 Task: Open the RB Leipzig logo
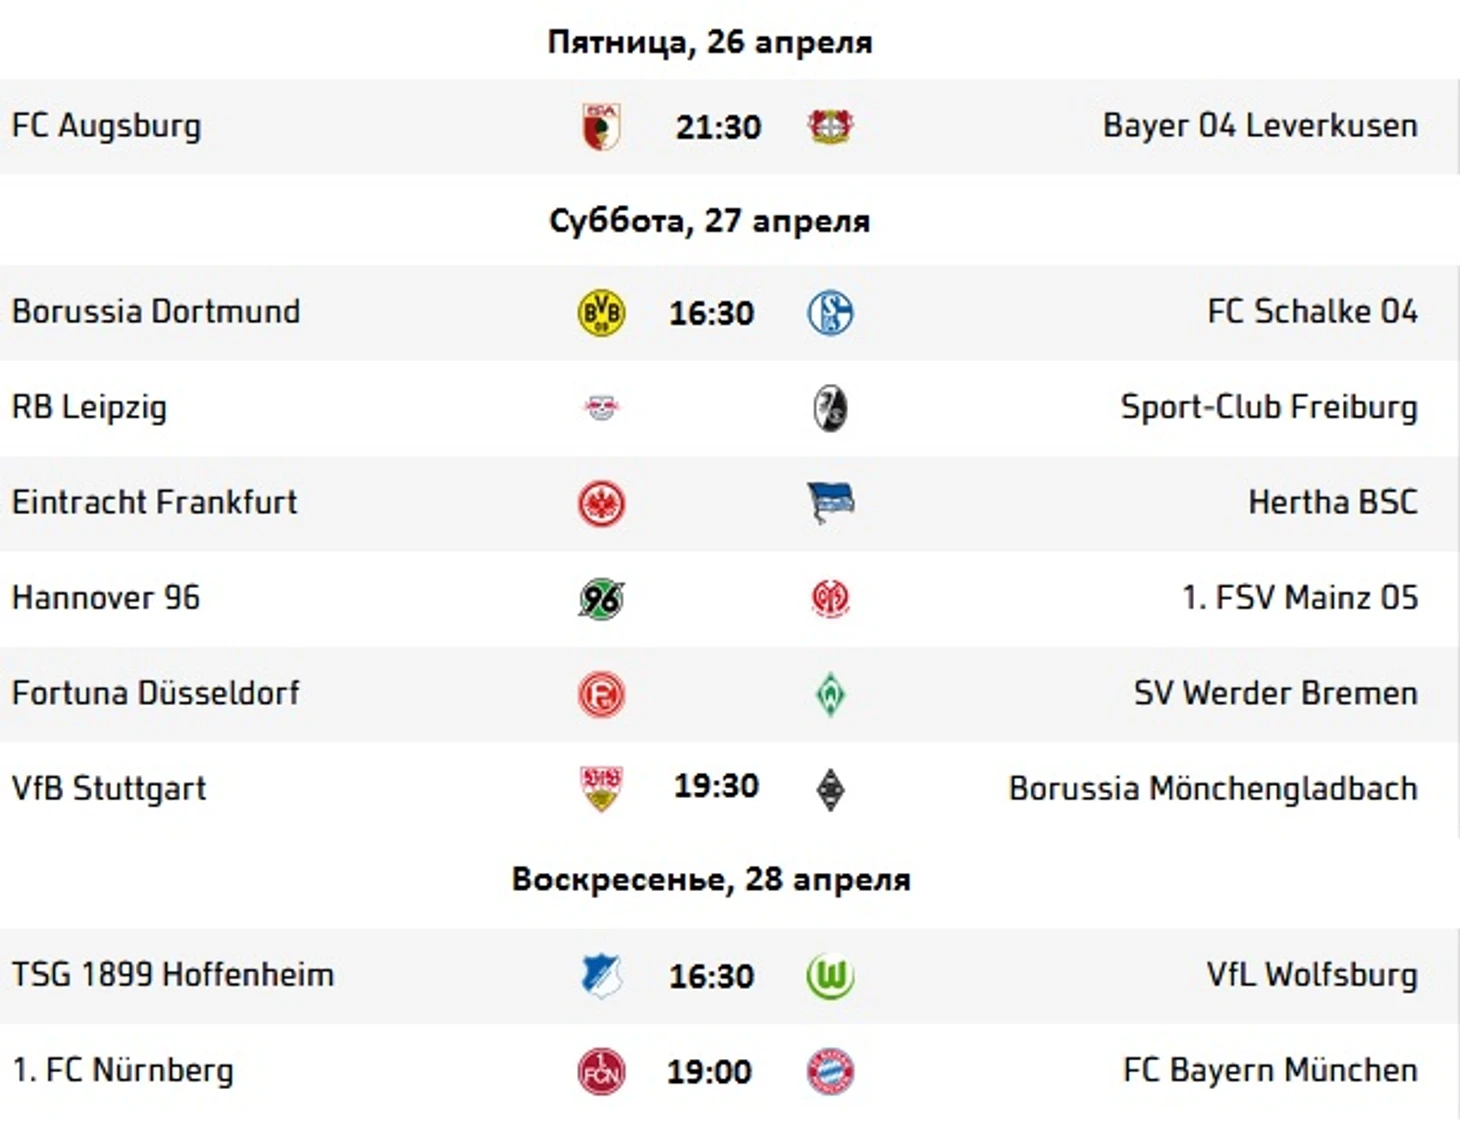601,408
